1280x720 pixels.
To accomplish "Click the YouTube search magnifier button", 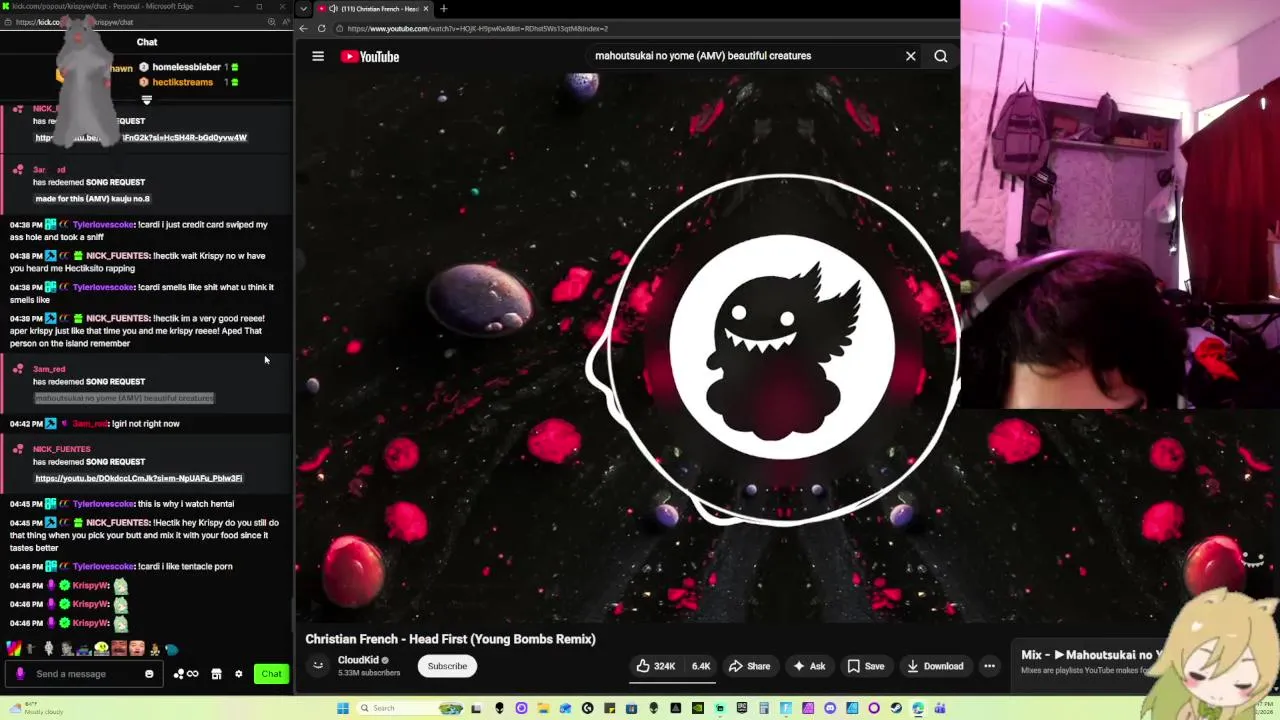I will (941, 56).
